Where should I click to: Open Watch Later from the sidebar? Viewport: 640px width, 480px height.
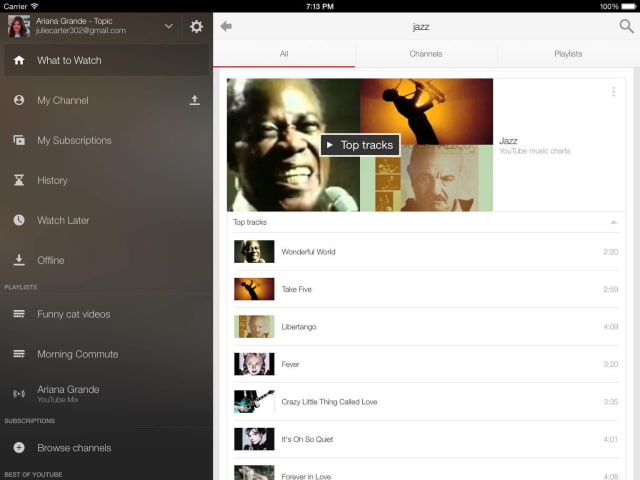(63, 220)
